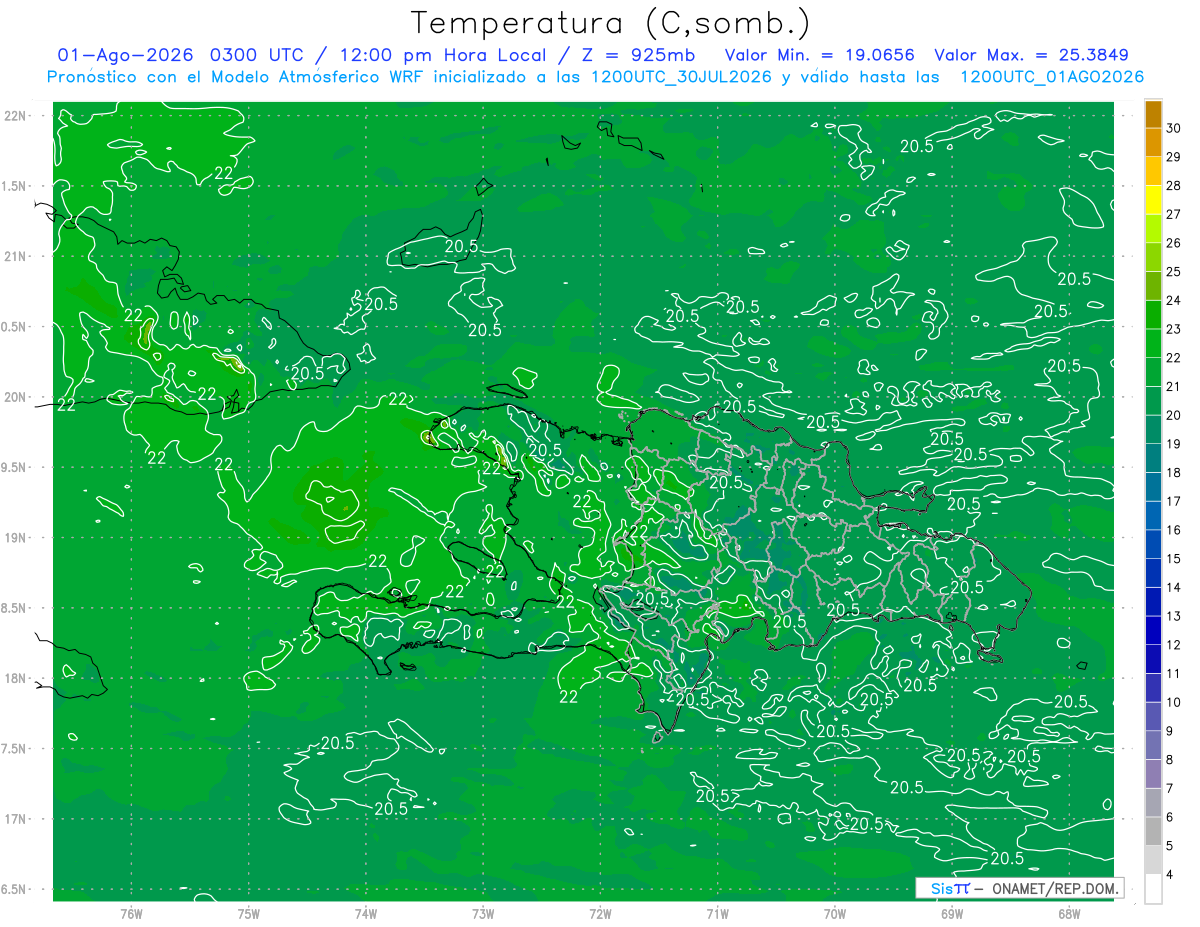
Task: Click the blue colorbar segment between 14 and 15
Action: (x=1153, y=573)
